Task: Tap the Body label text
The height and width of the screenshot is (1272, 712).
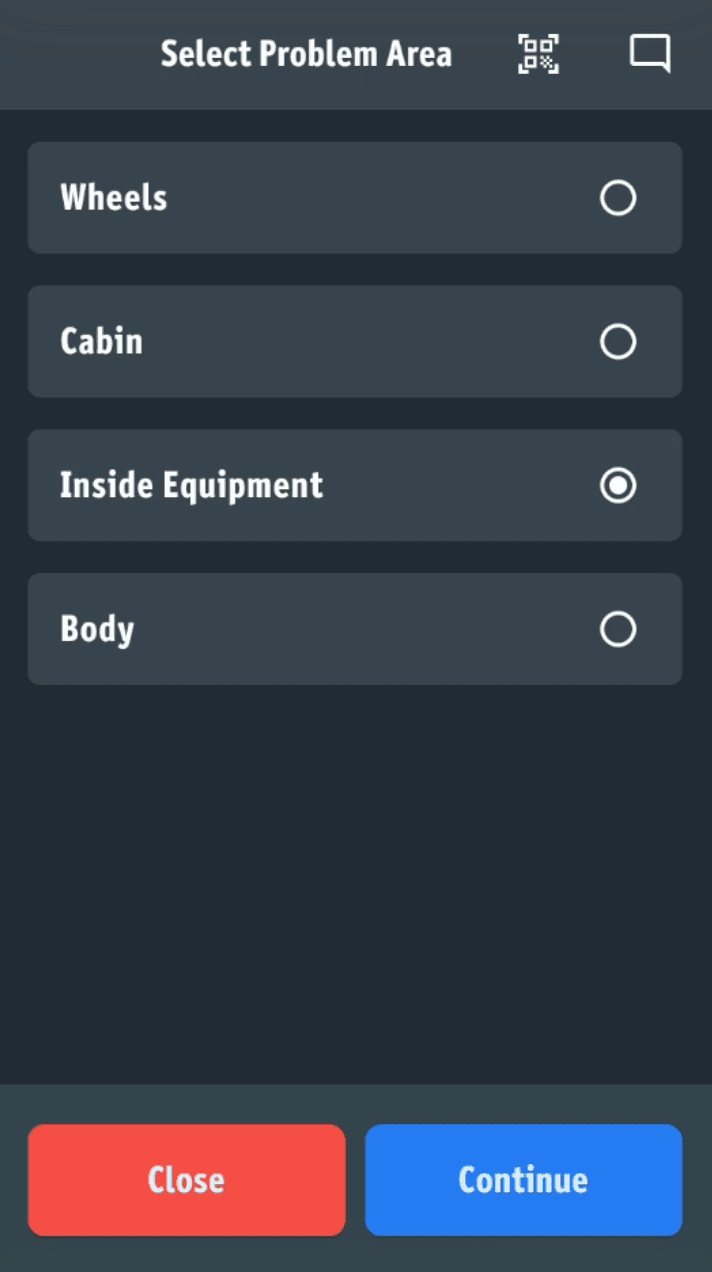Action: [x=97, y=629]
